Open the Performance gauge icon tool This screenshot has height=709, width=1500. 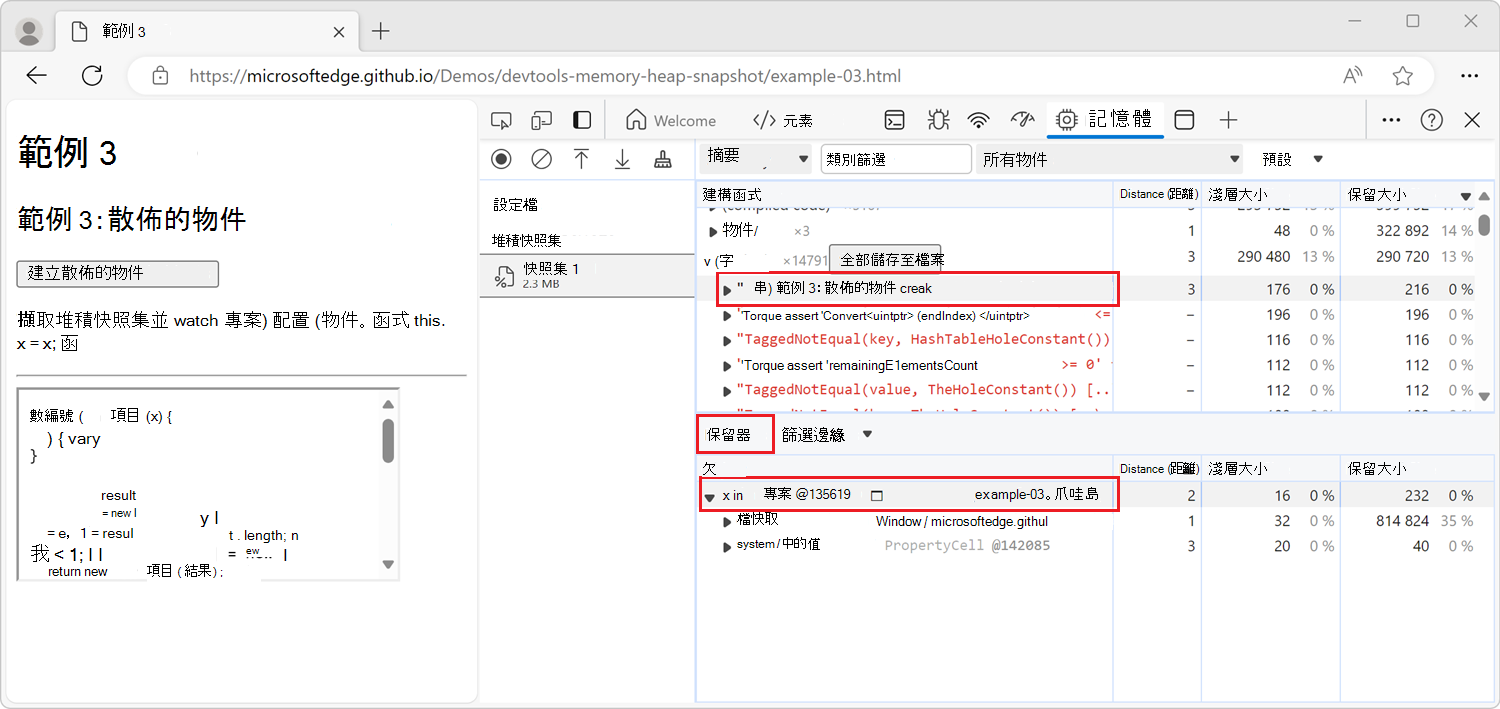click(1021, 121)
